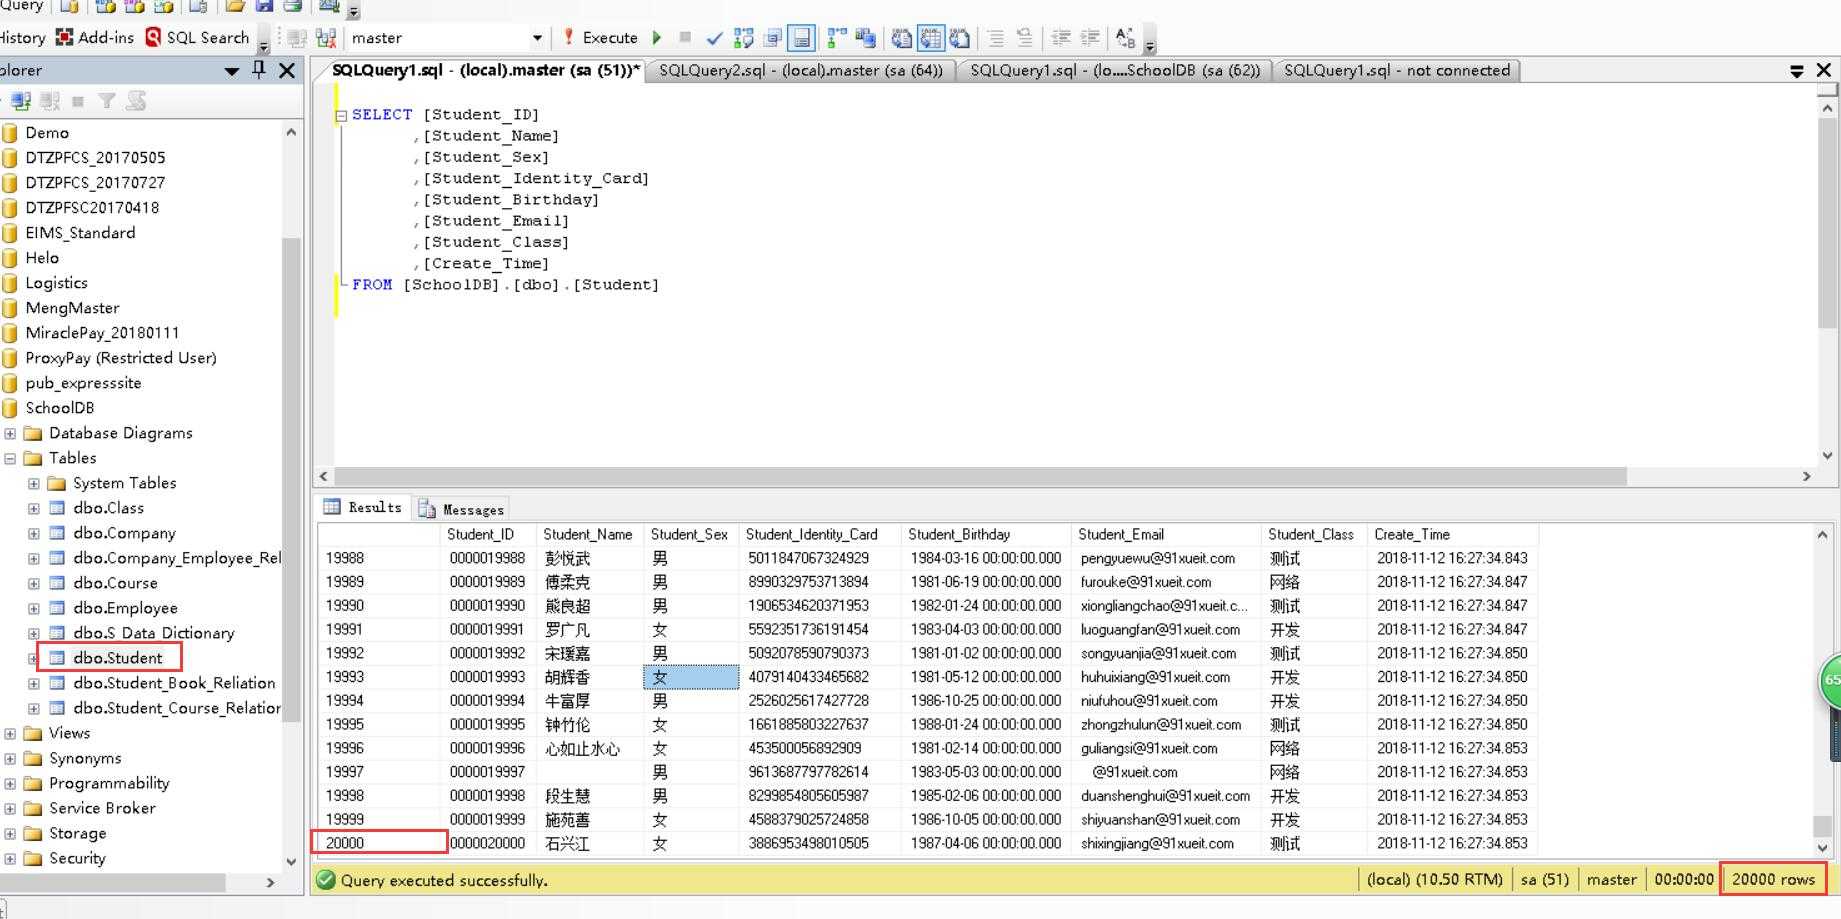
Task: Click the Open File folder icon
Action: [x=235, y=6]
